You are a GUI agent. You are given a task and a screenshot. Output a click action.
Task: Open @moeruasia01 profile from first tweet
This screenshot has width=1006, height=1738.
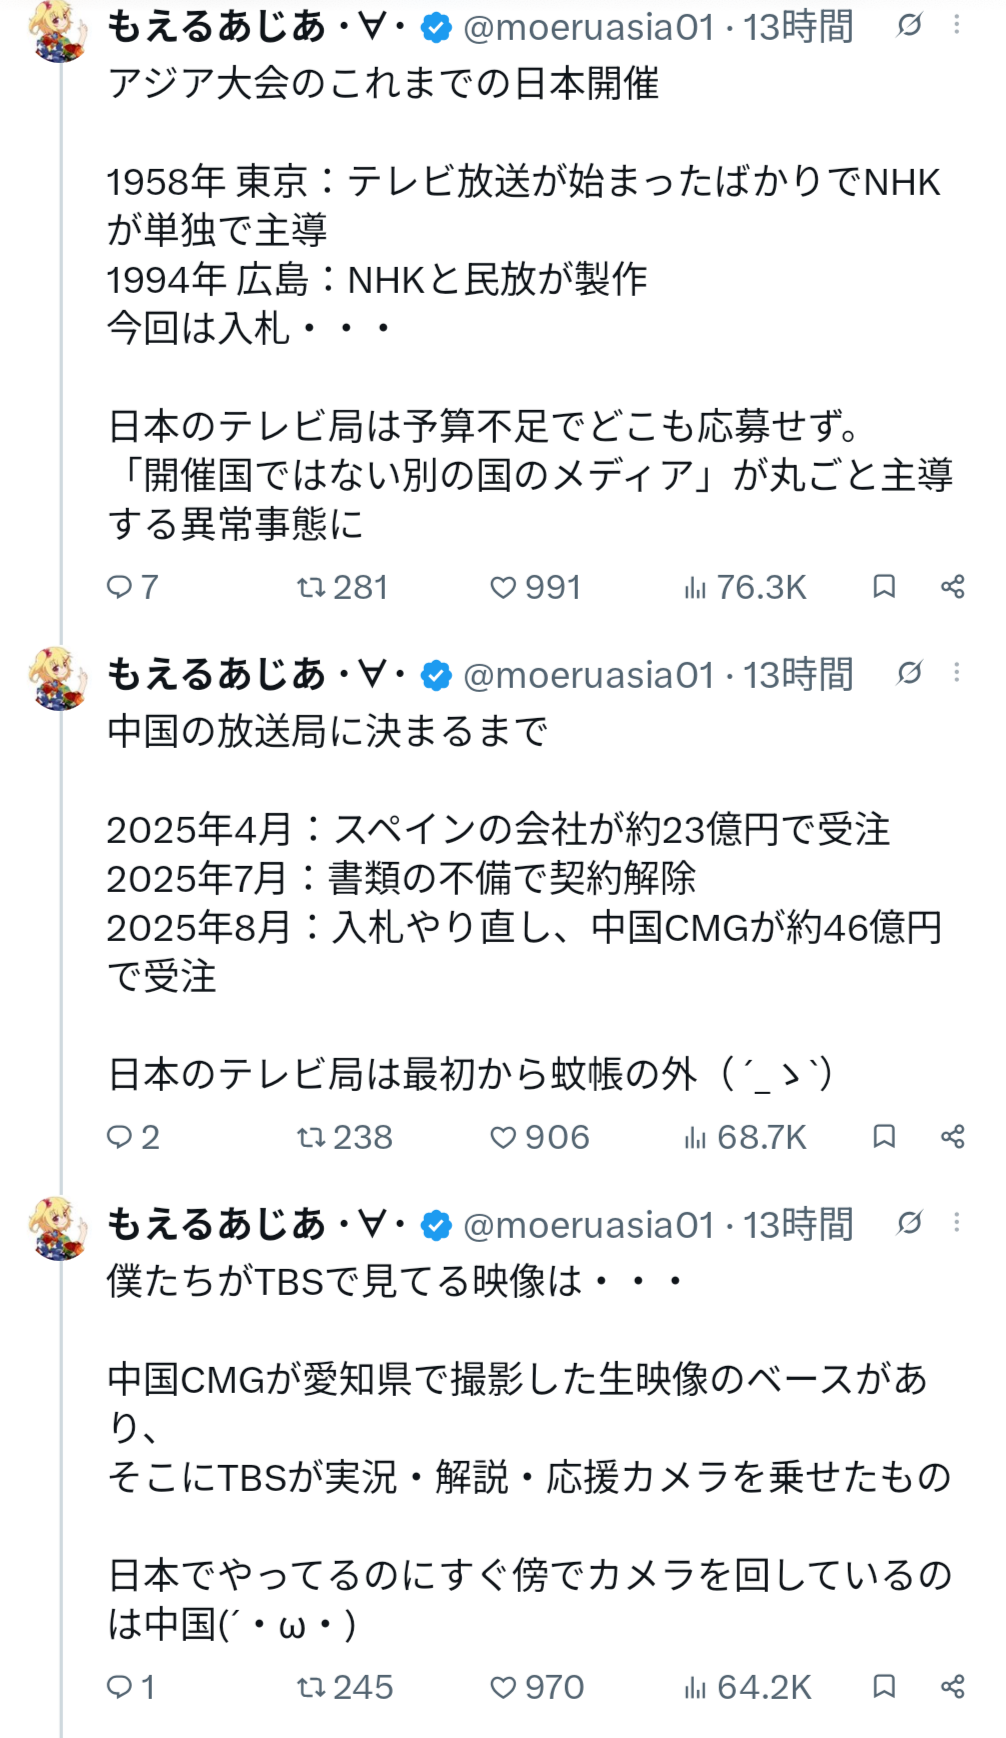pyautogui.click(x=589, y=27)
